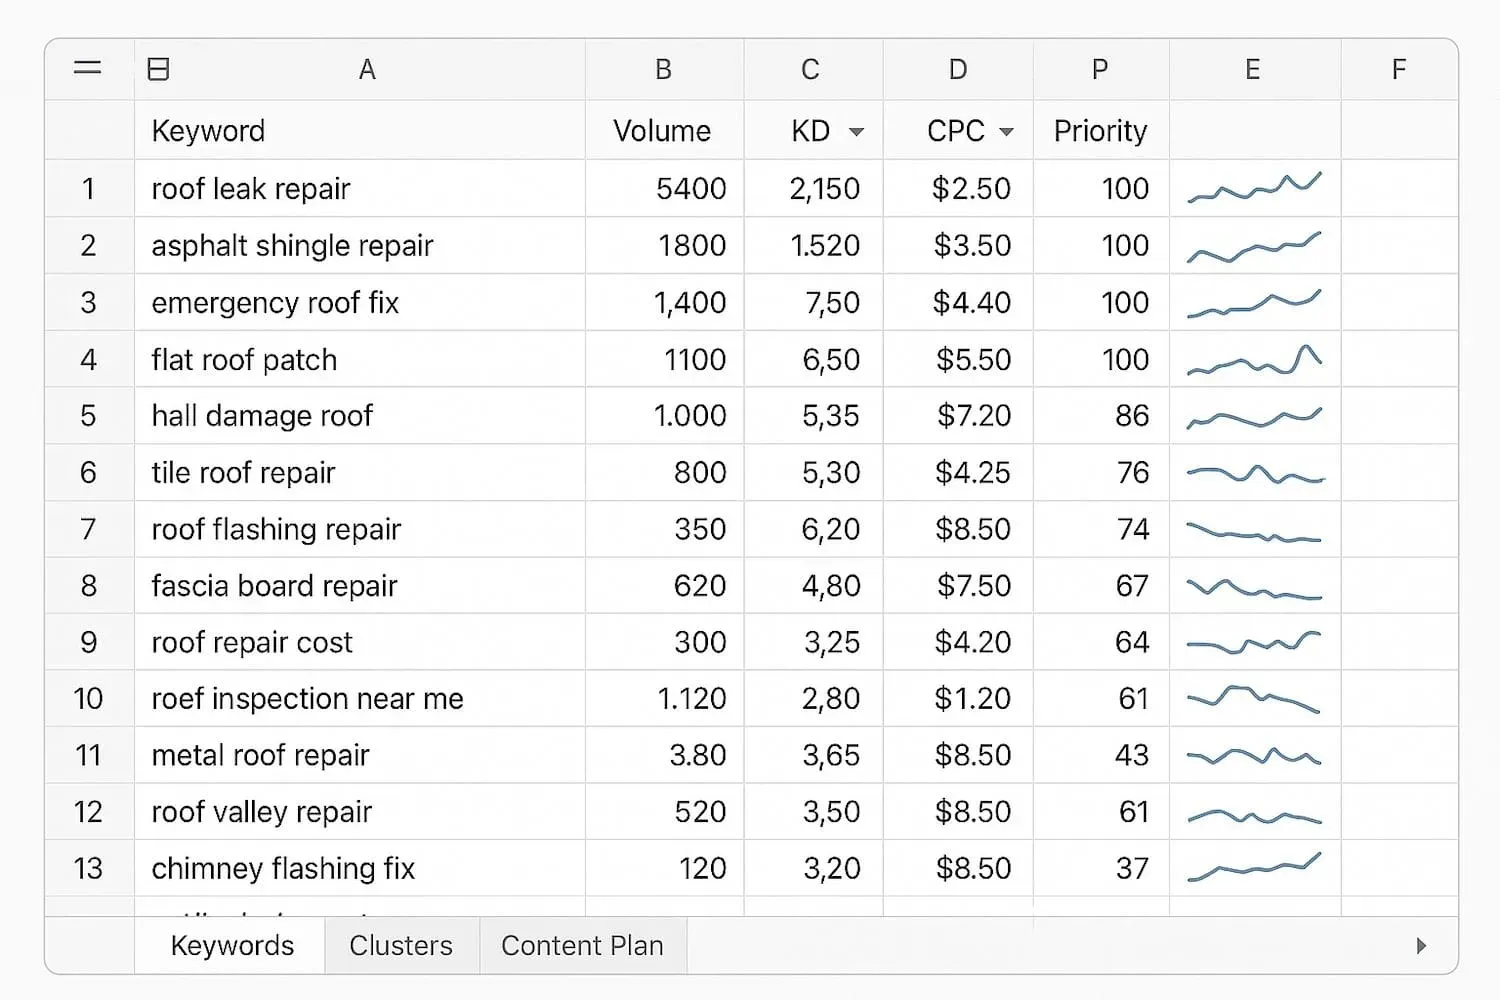Image resolution: width=1500 pixels, height=1000 pixels.
Task: Open the Content Plan tab
Action: (583, 945)
